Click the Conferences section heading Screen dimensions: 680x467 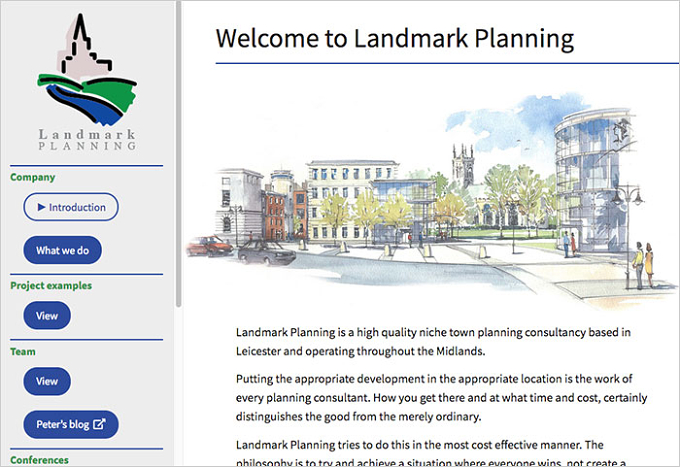tap(39, 460)
